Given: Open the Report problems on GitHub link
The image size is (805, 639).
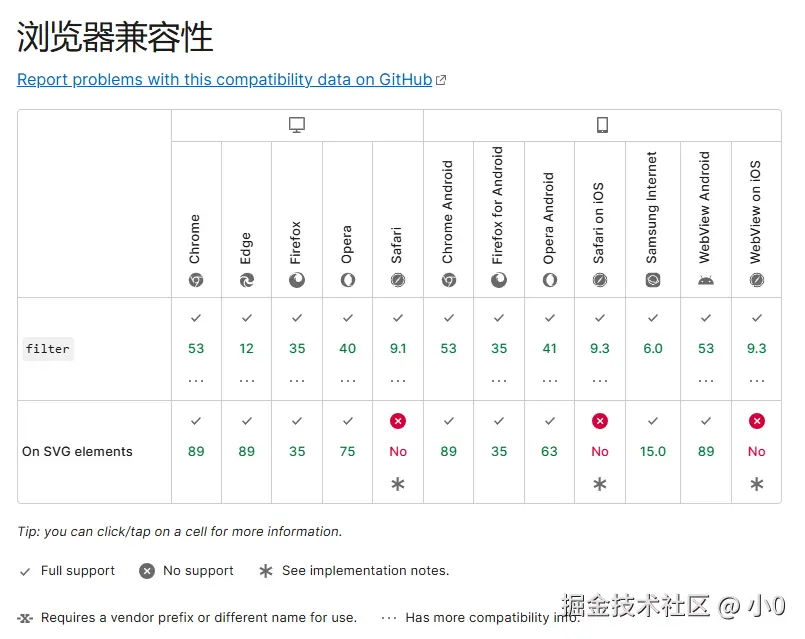Looking at the screenshot, I should click(225, 80).
